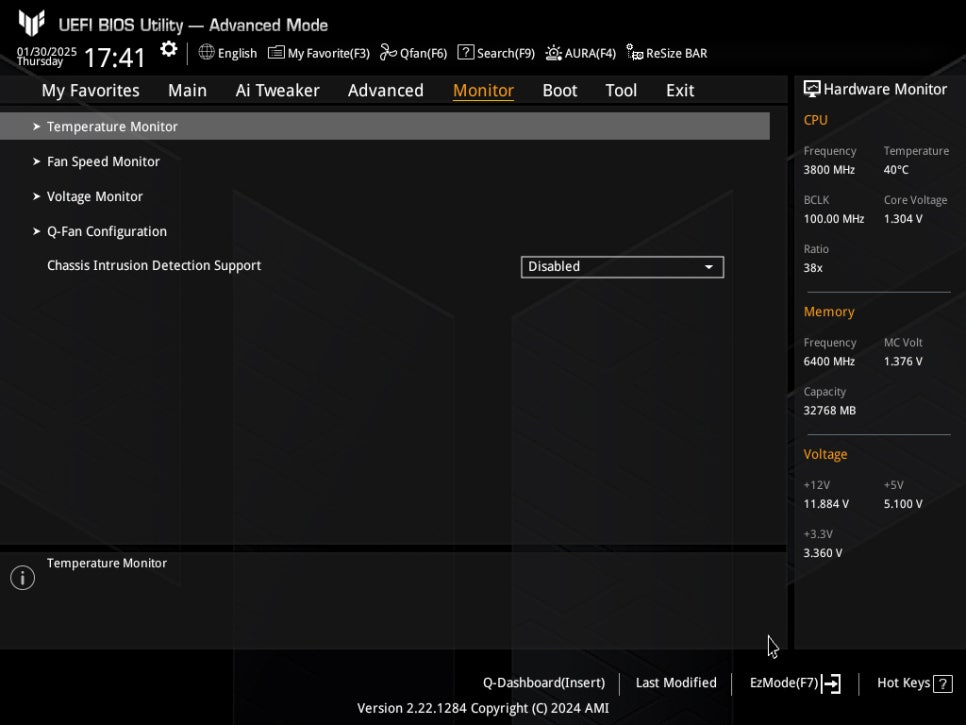This screenshot has width=966, height=725.
Task: Select the Monitor tab
Action: pyautogui.click(x=483, y=91)
